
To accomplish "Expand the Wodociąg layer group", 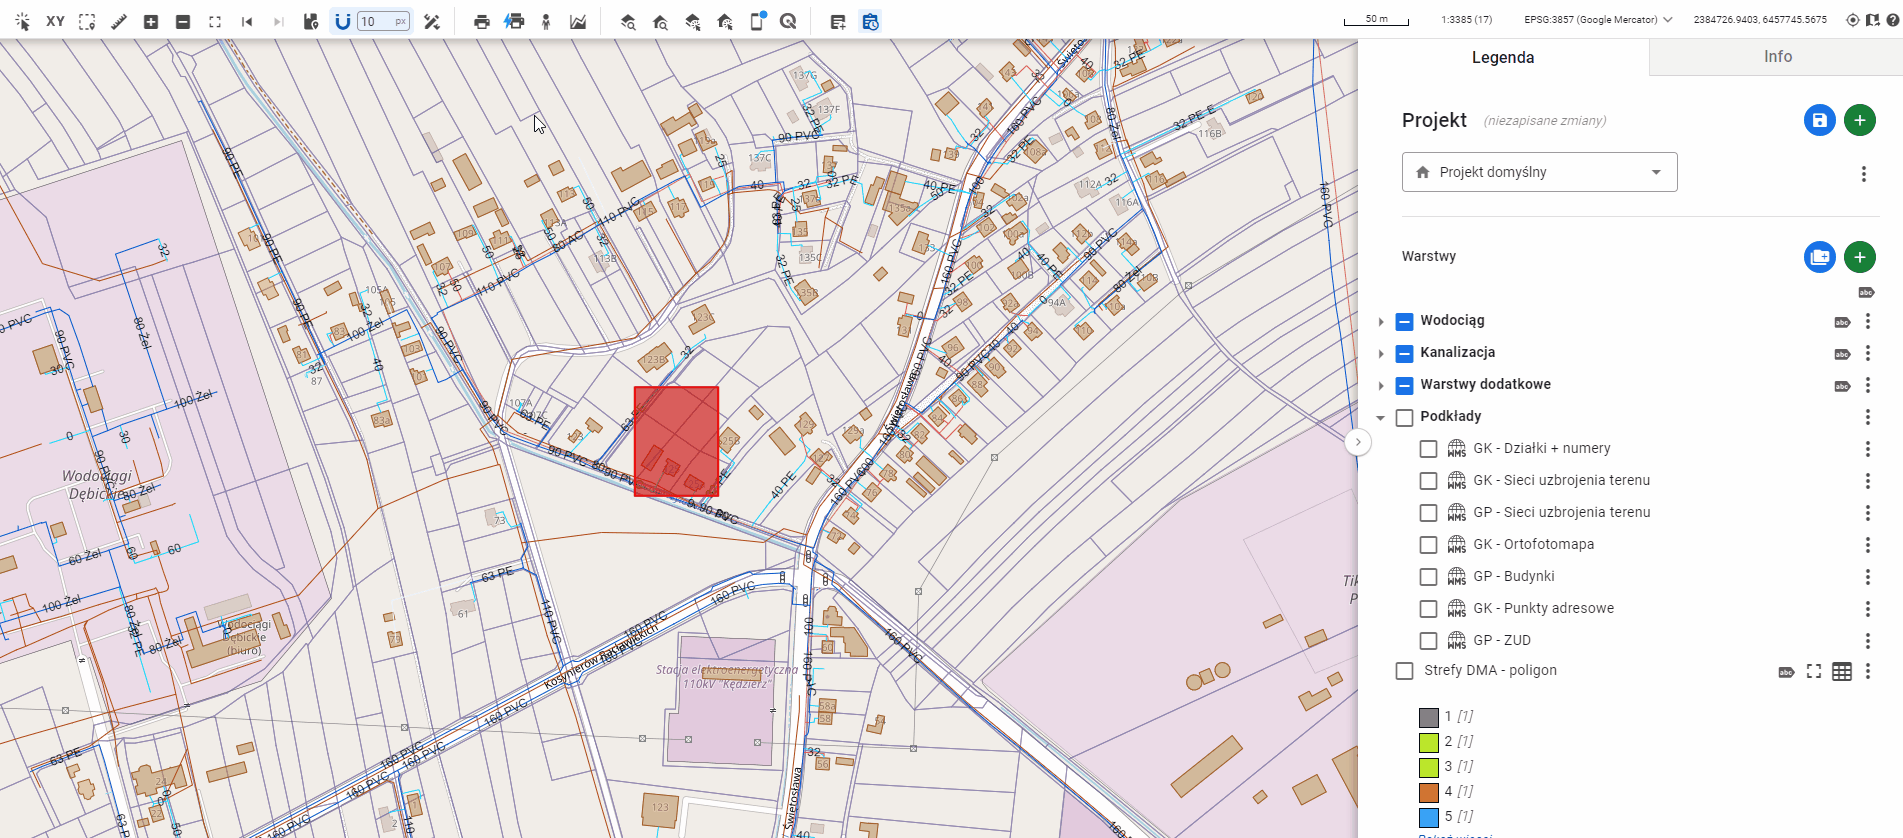I will (1381, 322).
